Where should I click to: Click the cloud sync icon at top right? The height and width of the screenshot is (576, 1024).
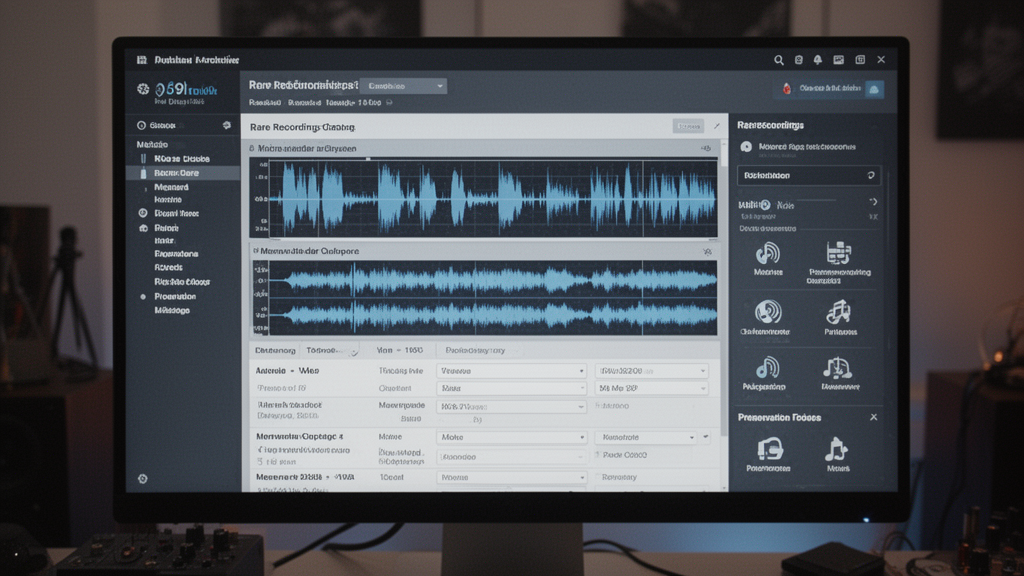pos(873,89)
